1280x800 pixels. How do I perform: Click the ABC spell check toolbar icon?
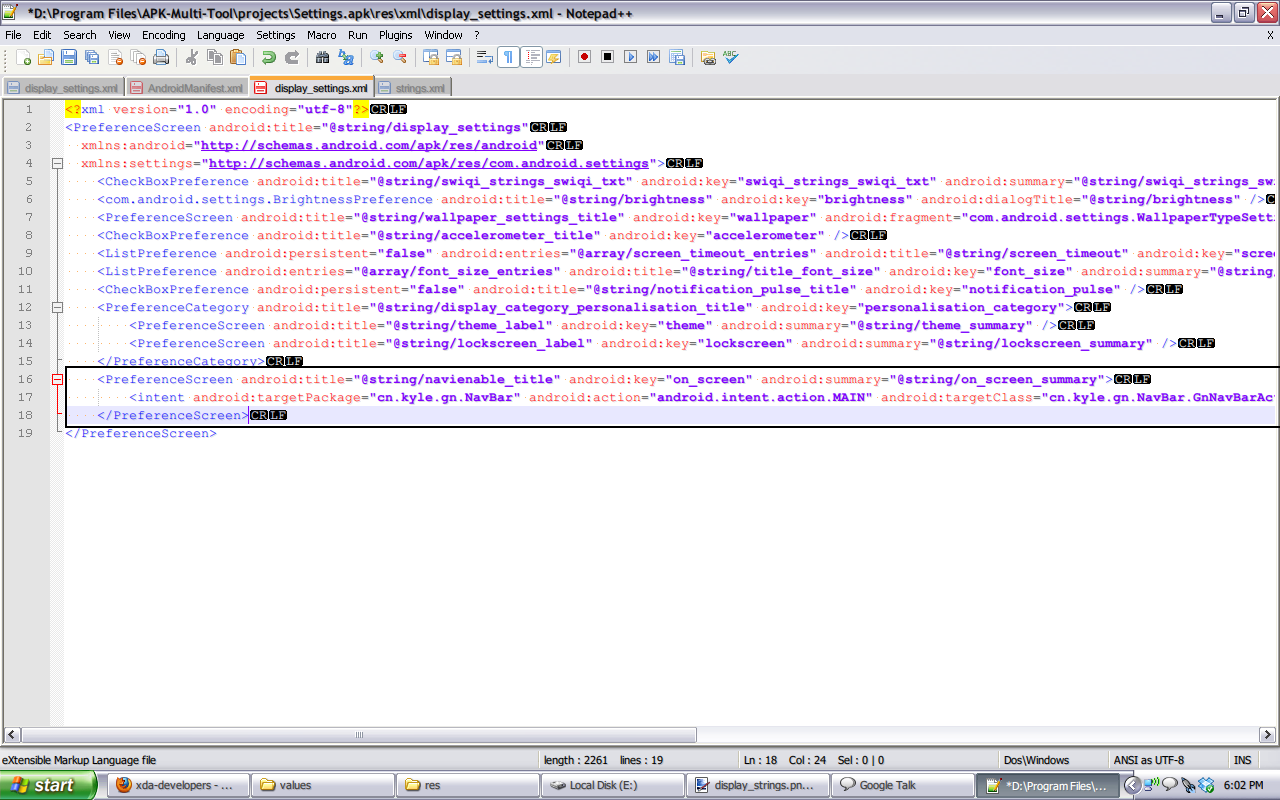pos(731,57)
